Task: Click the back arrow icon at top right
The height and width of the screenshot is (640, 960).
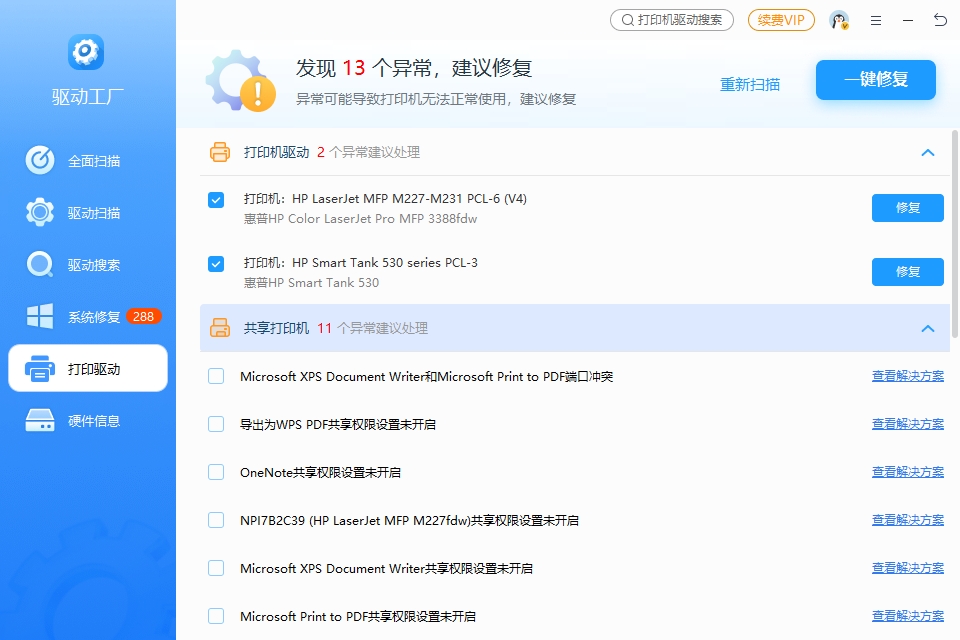Action: (940, 20)
